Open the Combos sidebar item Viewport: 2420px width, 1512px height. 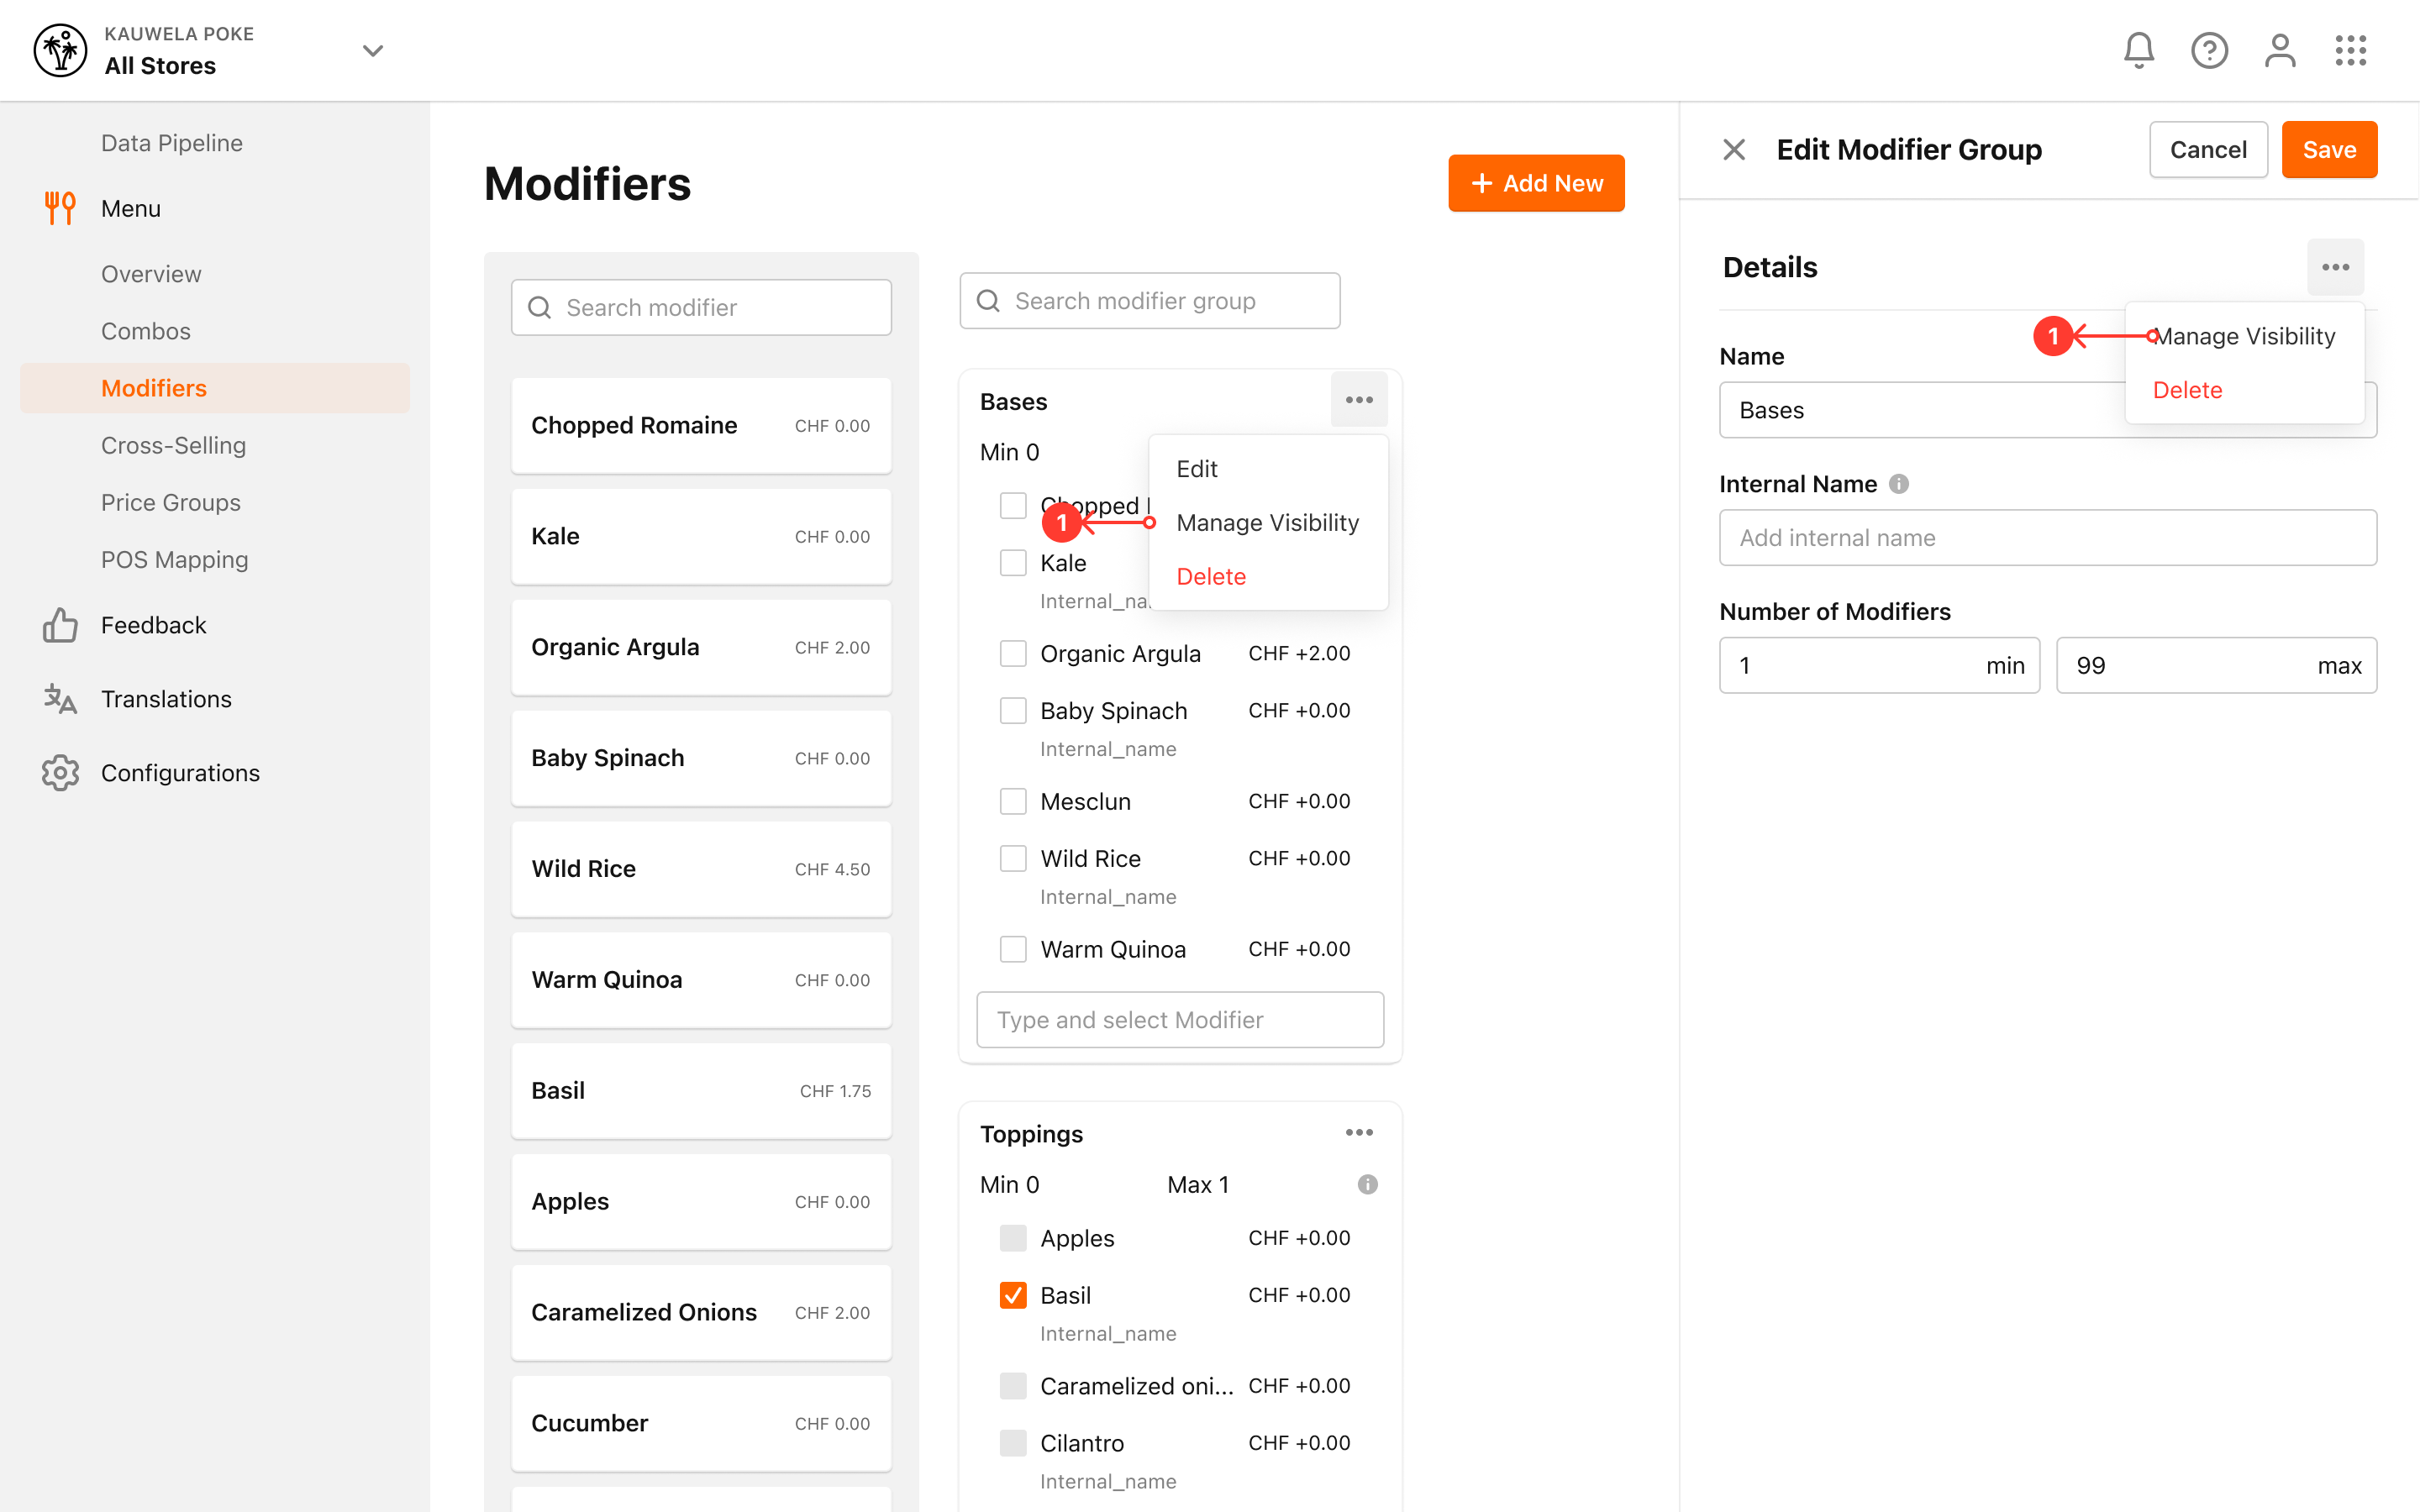coord(146,331)
